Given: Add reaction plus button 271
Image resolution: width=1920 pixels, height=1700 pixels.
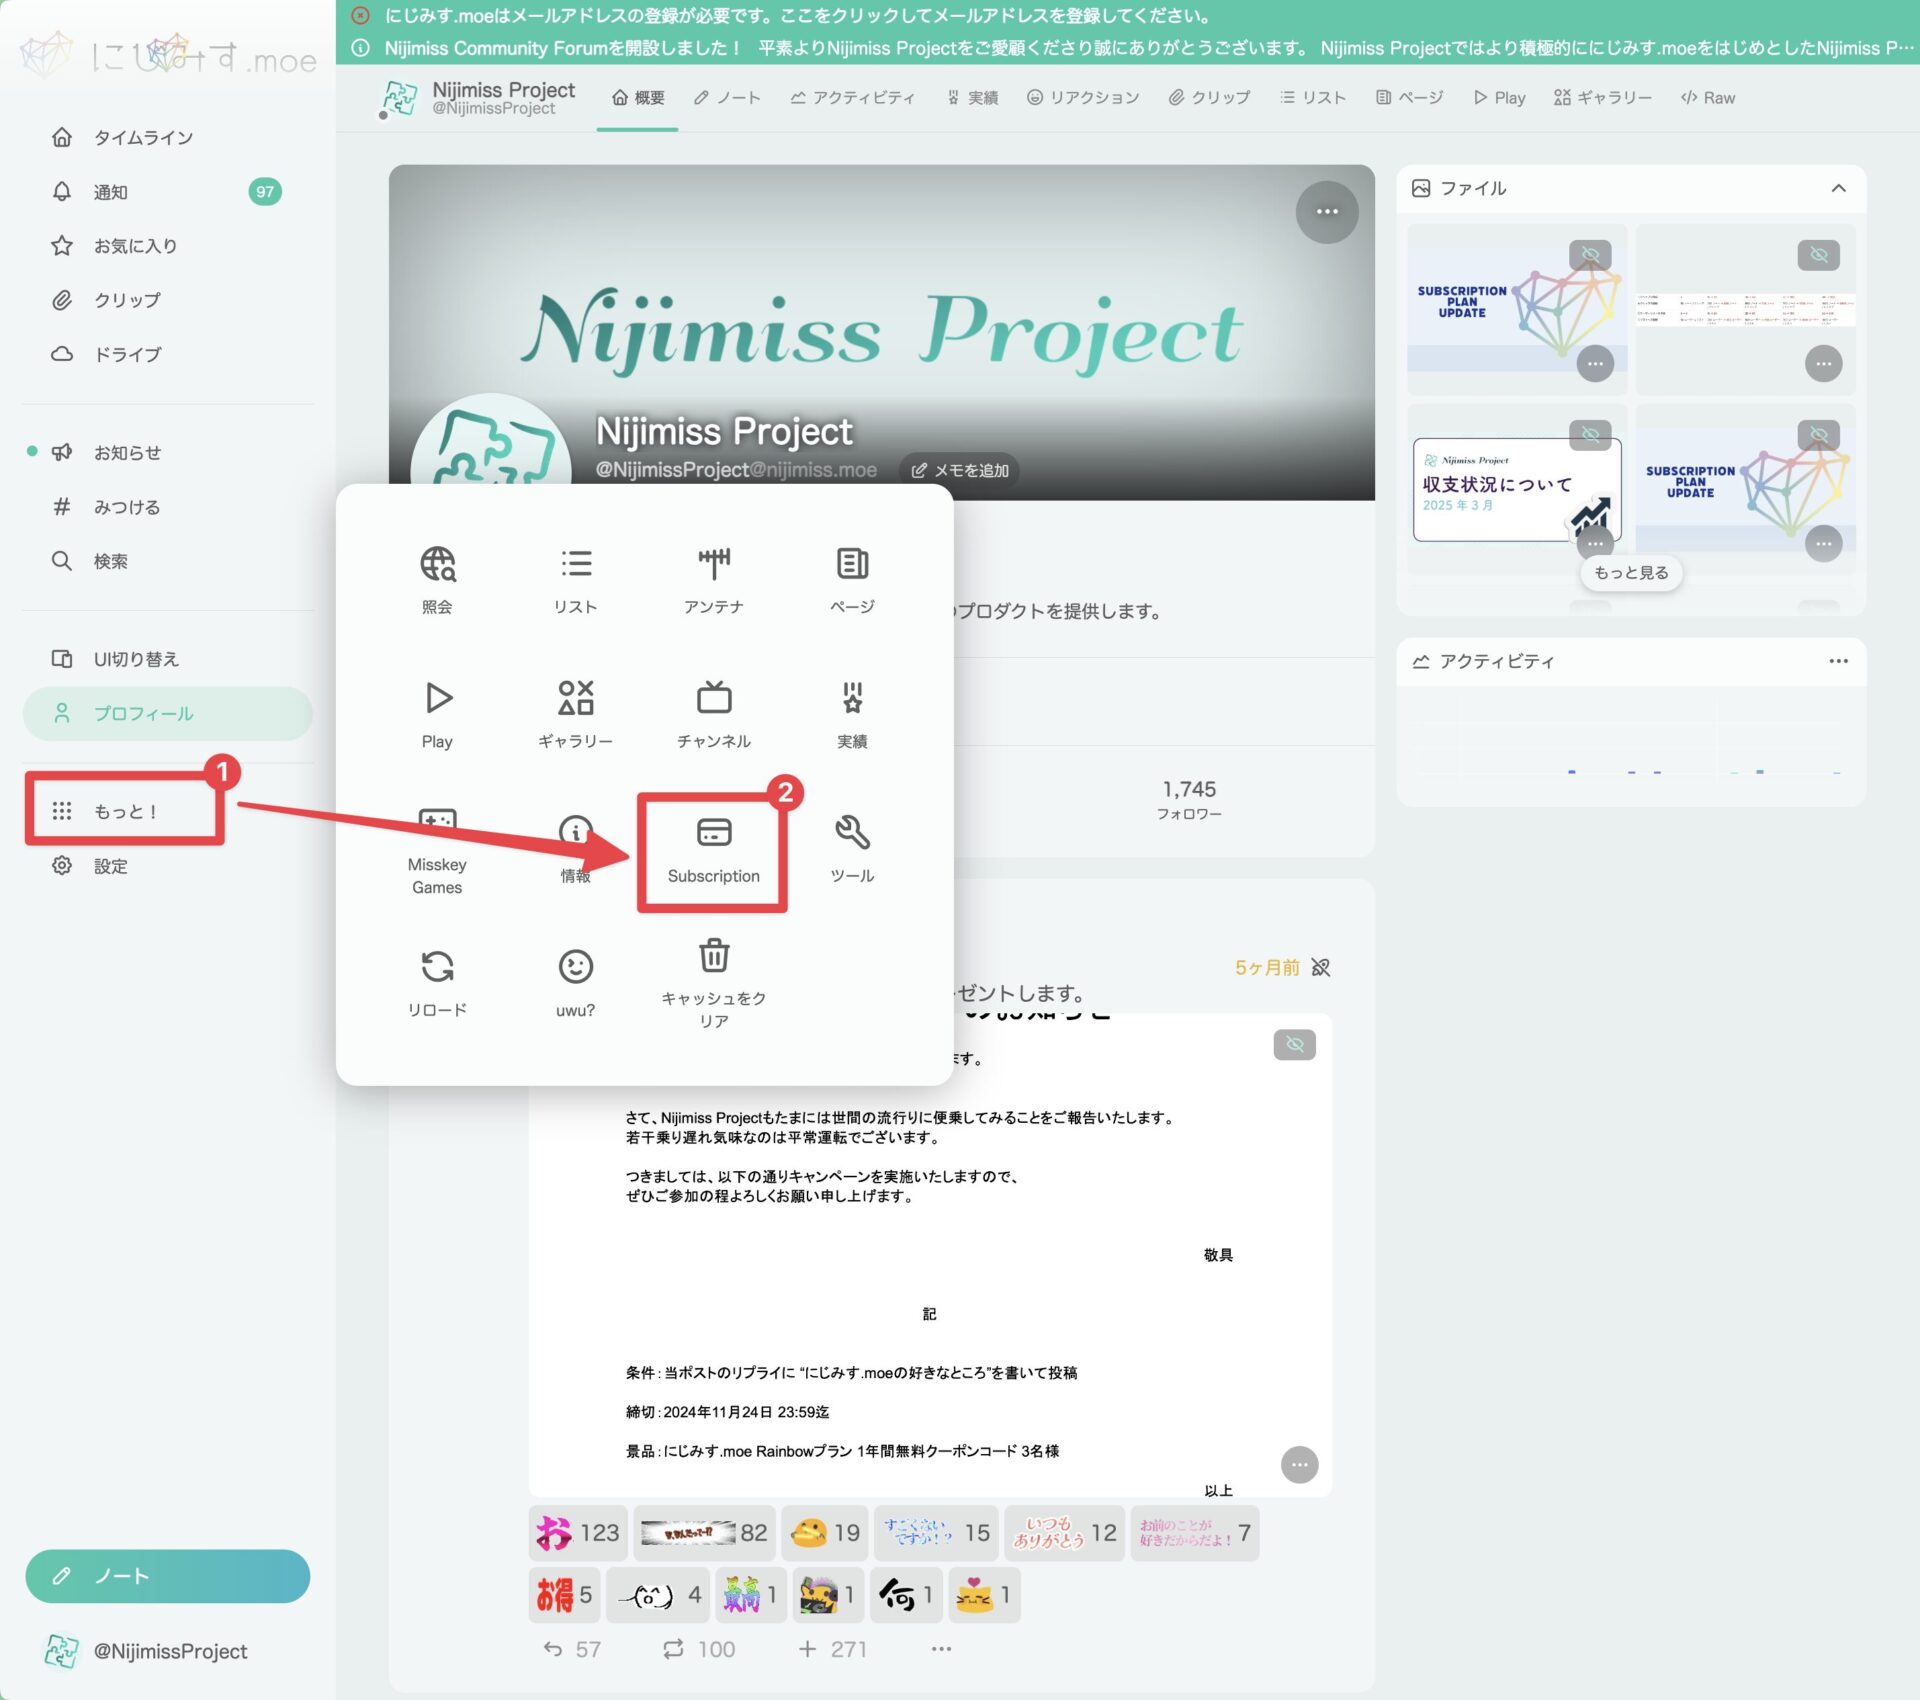Looking at the screenshot, I should (x=832, y=1649).
